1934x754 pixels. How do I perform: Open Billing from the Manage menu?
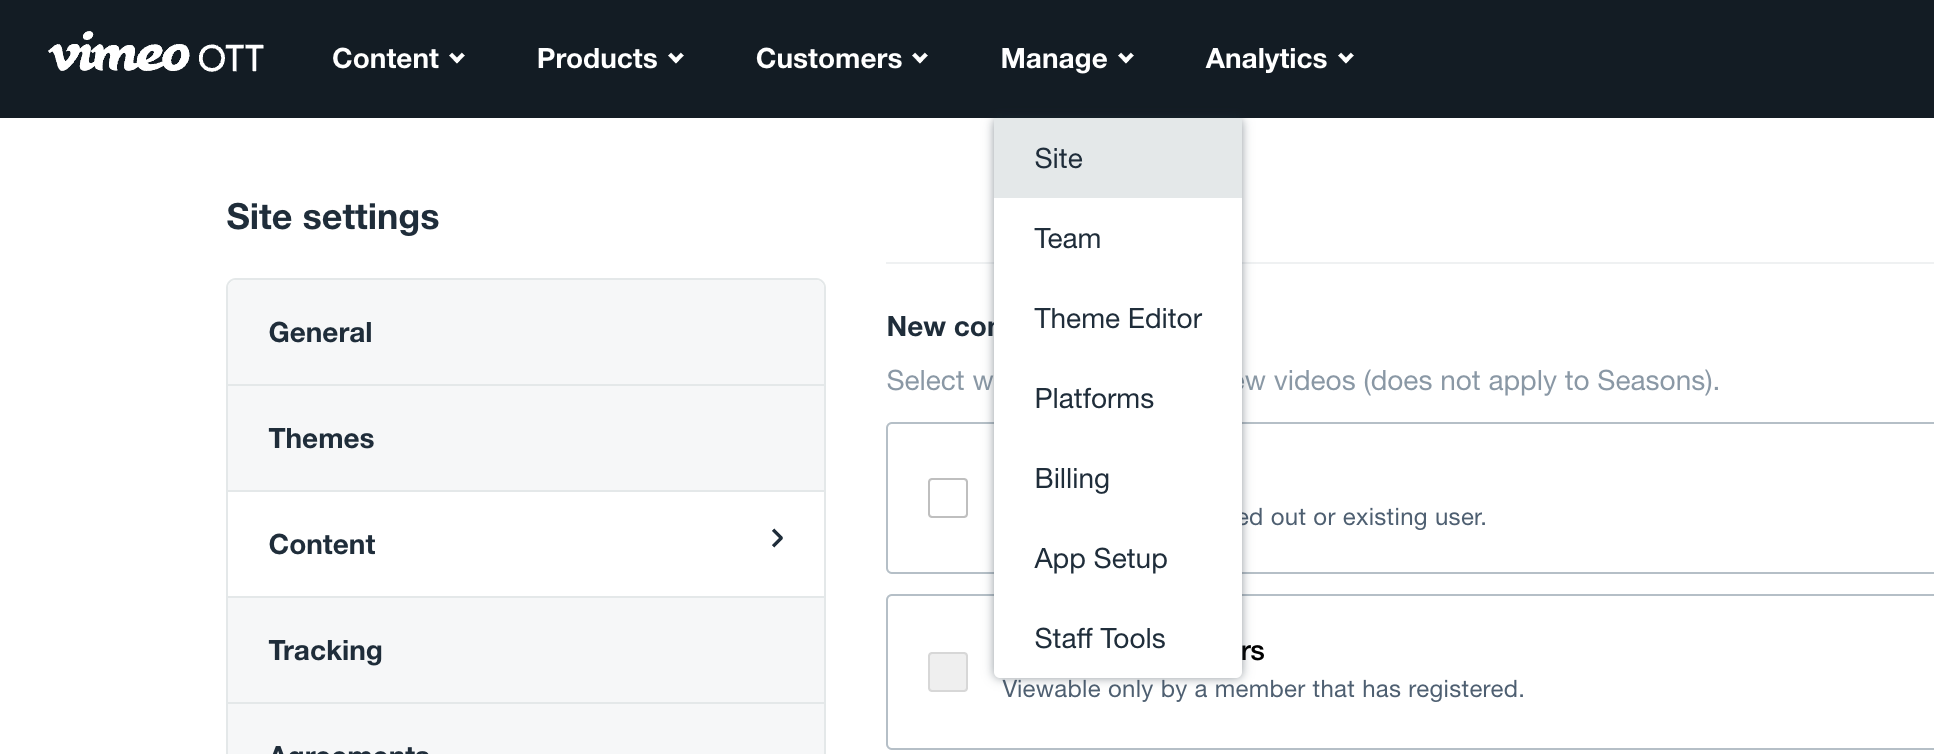pos(1071,479)
